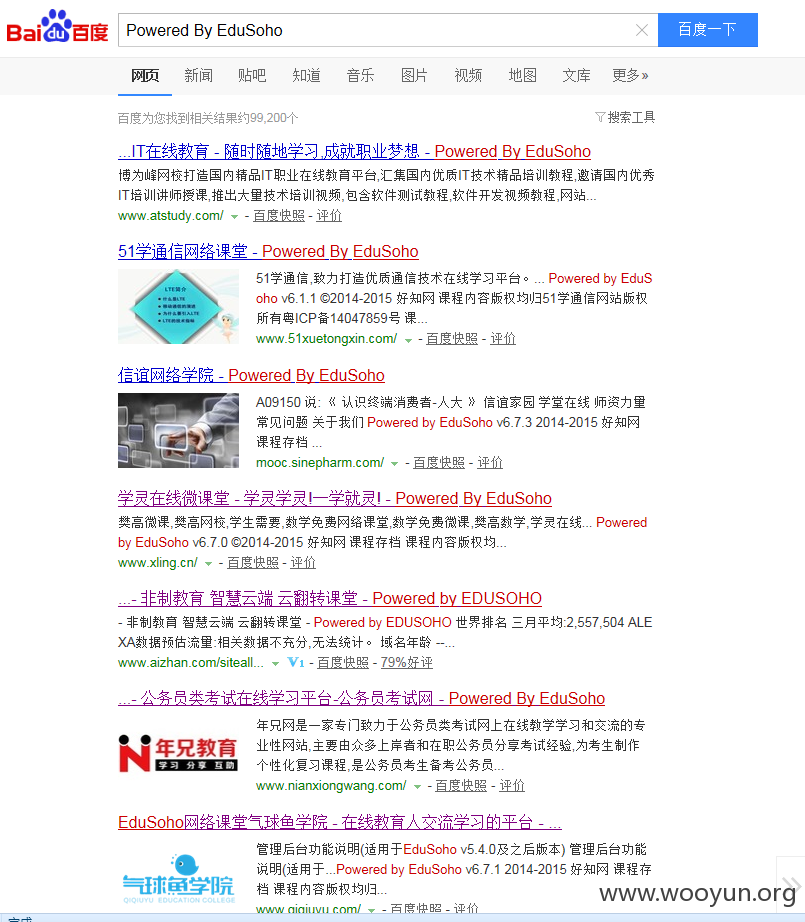Click 评价 for the 51xuetongxin result
Screen dimensions: 805x922
coord(503,339)
